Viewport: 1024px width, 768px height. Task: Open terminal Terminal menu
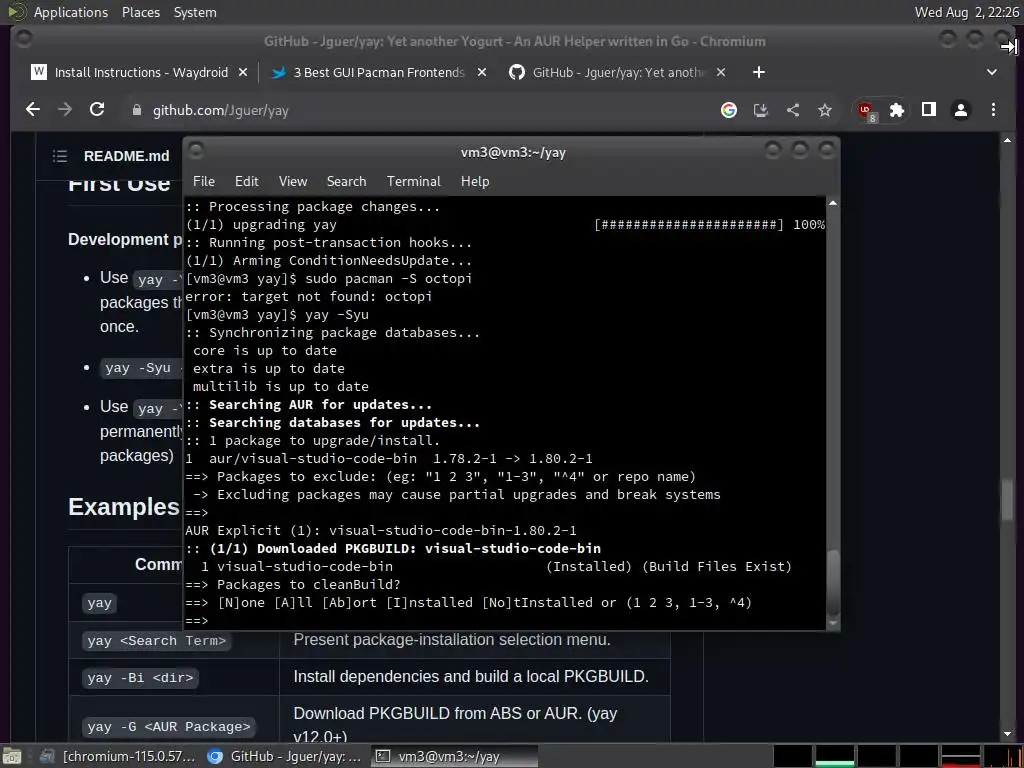click(x=413, y=181)
